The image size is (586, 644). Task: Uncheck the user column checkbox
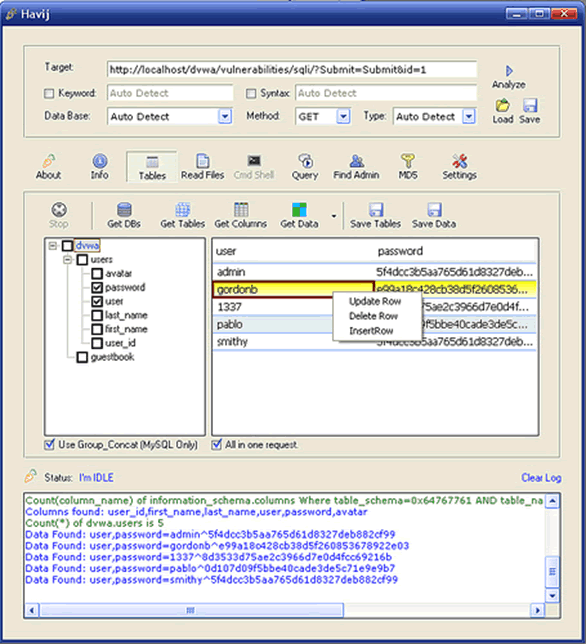(97, 301)
